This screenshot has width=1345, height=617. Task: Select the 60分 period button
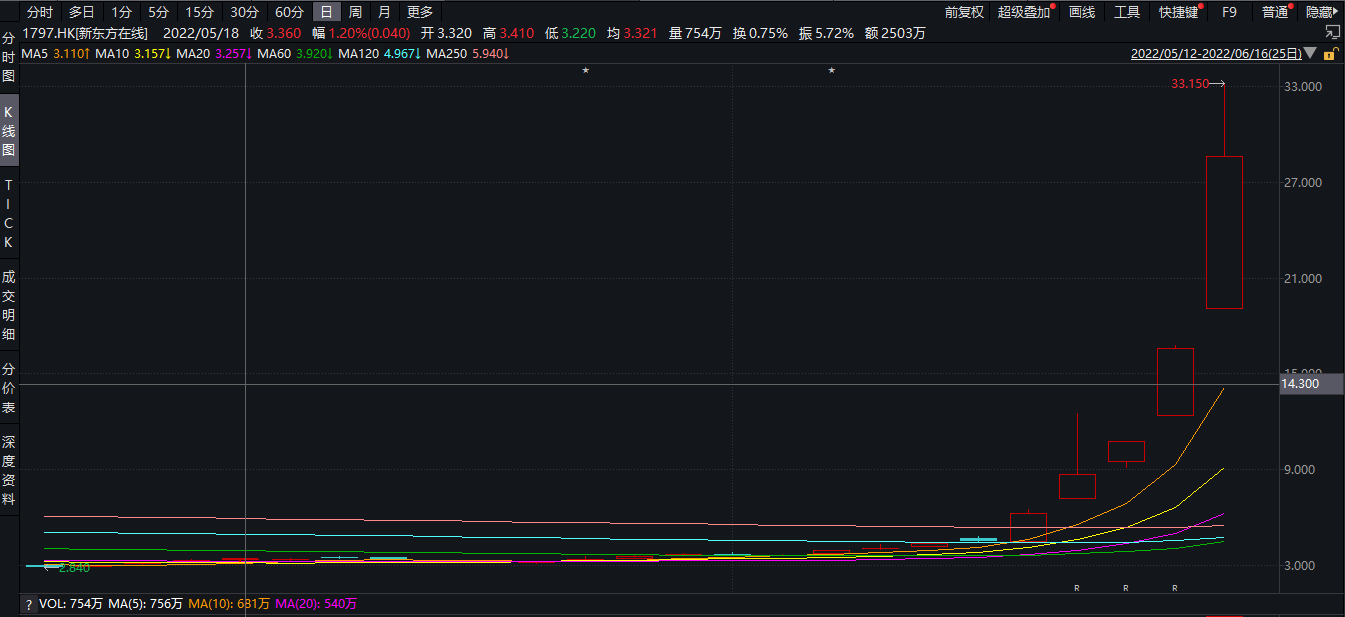tap(289, 12)
